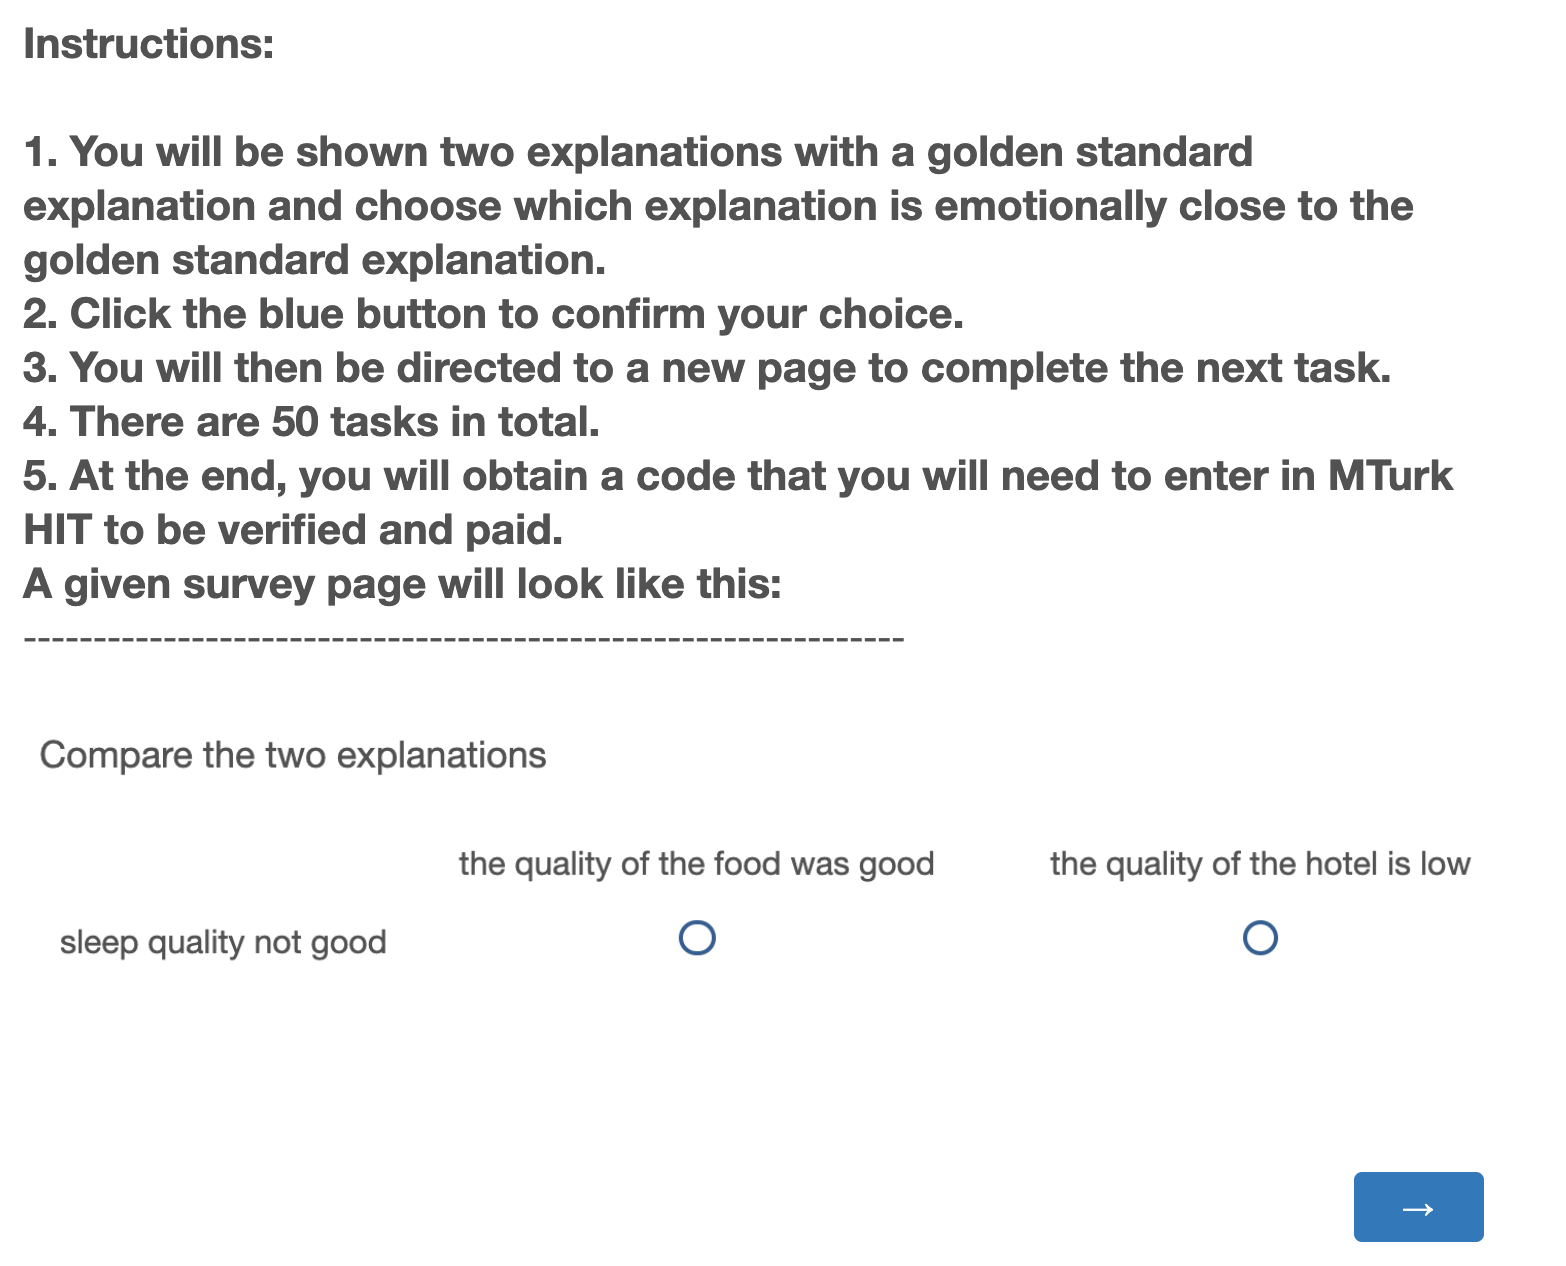This screenshot has height=1266, width=1566.
Task: Click the dashed separator line
Action: pos(463,638)
